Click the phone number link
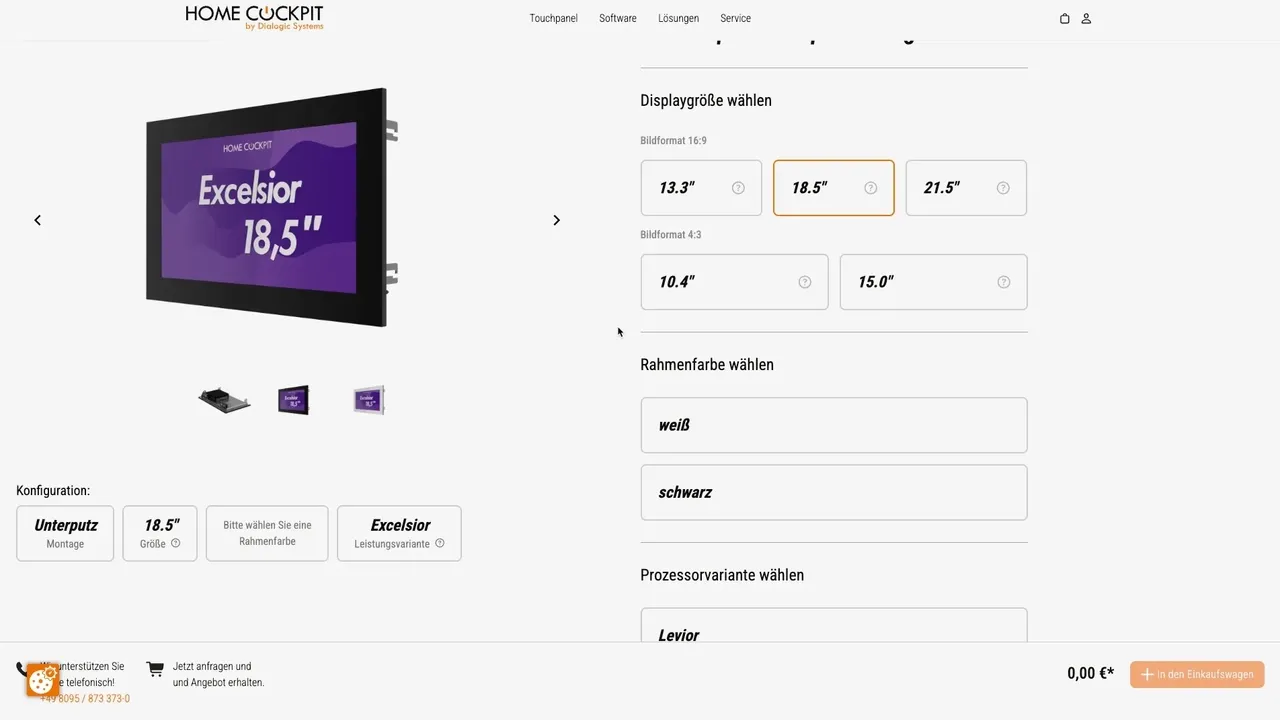This screenshot has height=720, width=1280. tap(85, 698)
